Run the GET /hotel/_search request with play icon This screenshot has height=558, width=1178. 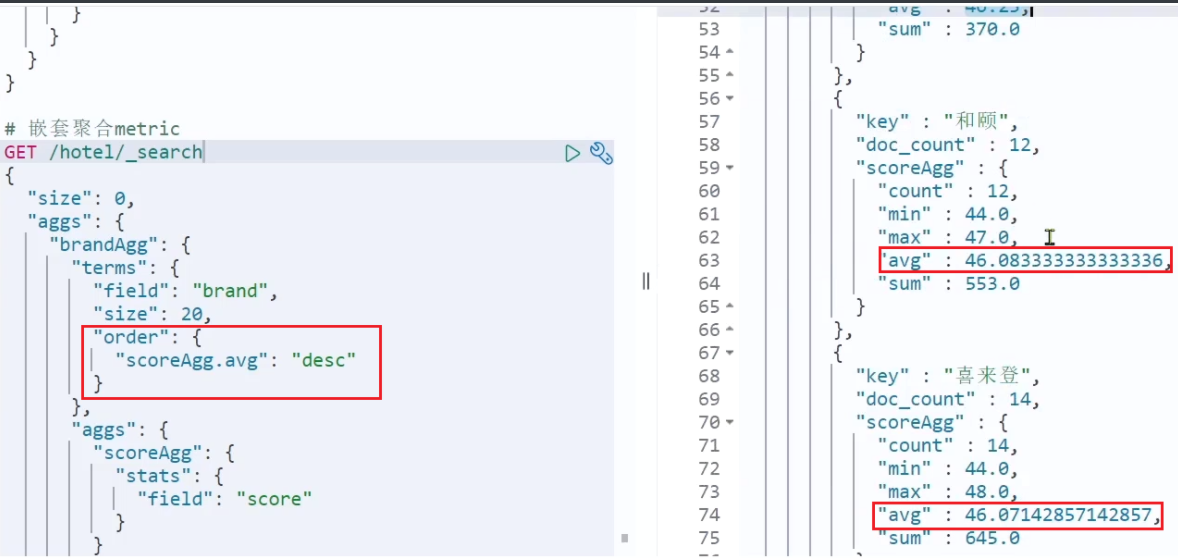[572, 153]
